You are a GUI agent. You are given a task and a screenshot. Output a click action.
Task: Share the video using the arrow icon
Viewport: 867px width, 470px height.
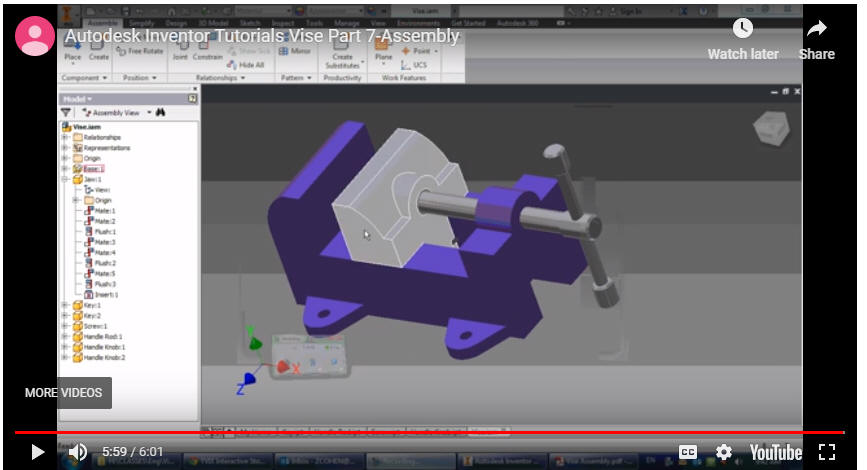coord(816,29)
